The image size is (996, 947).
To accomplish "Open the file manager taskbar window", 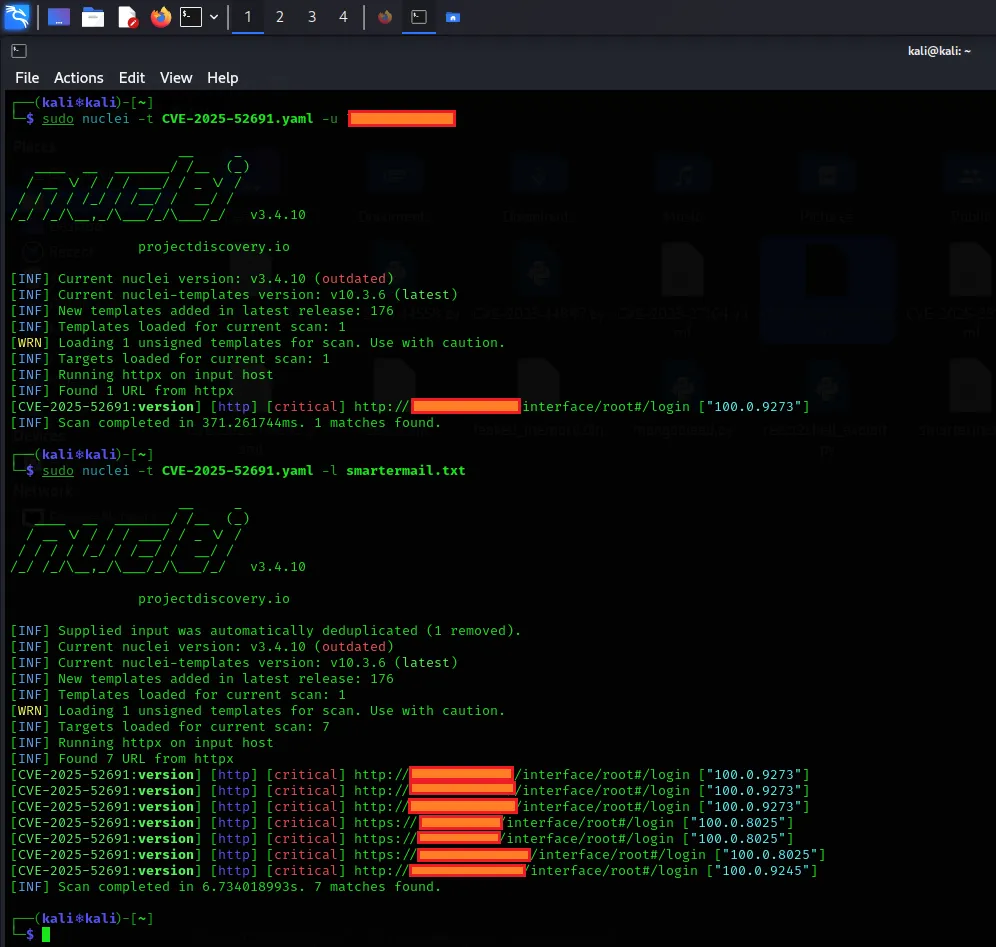I will 453,17.
